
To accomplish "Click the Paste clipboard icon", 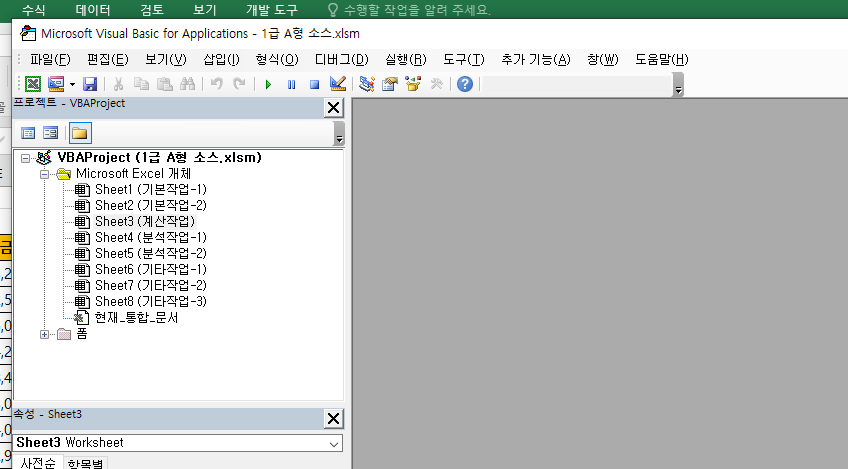I will pos(164,84).
